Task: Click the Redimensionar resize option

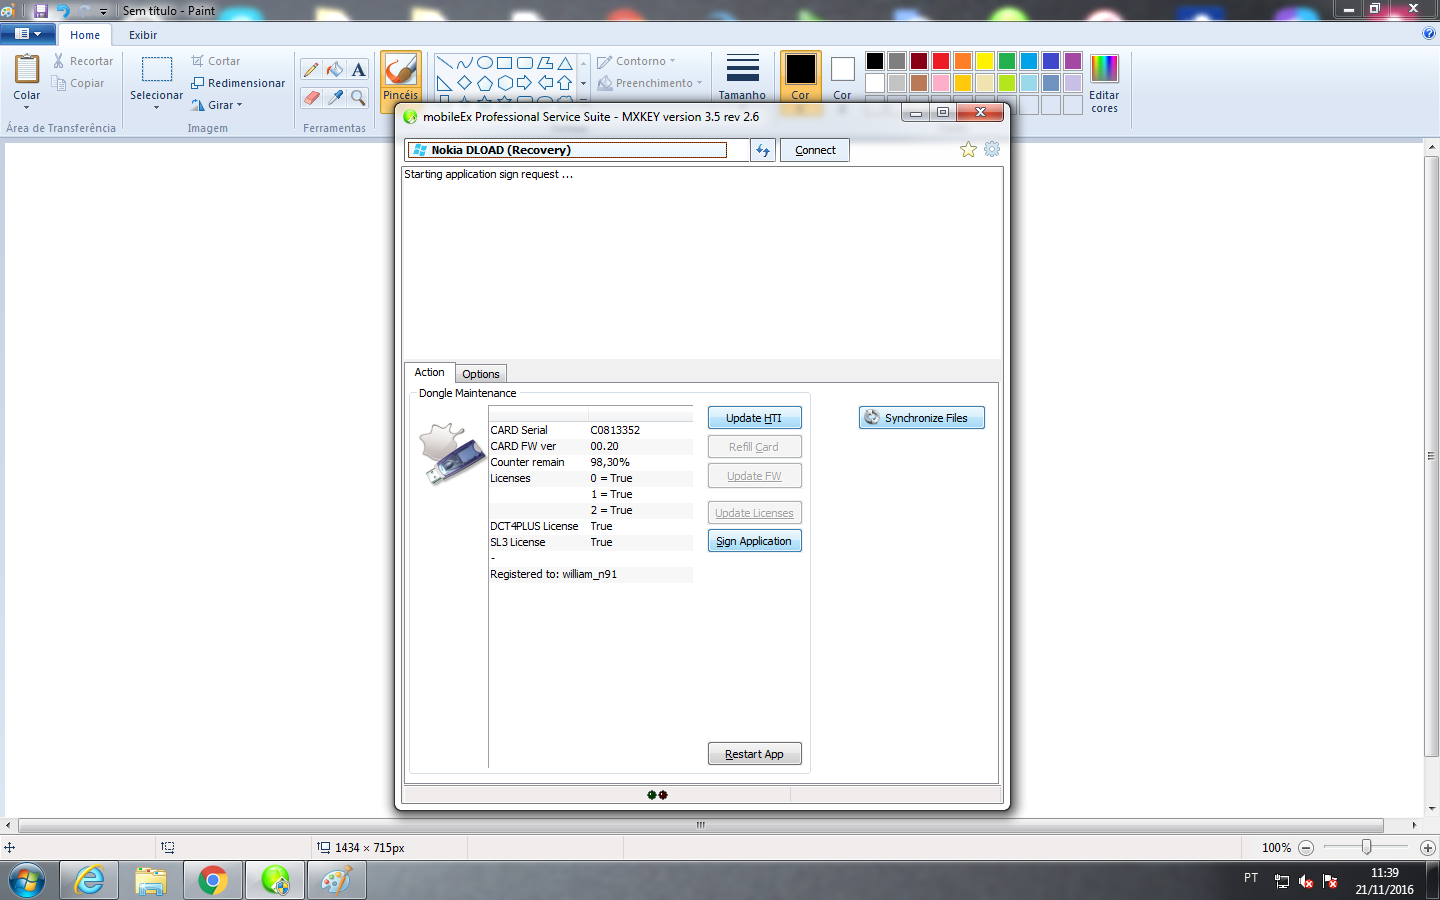Action: point(238,83)
